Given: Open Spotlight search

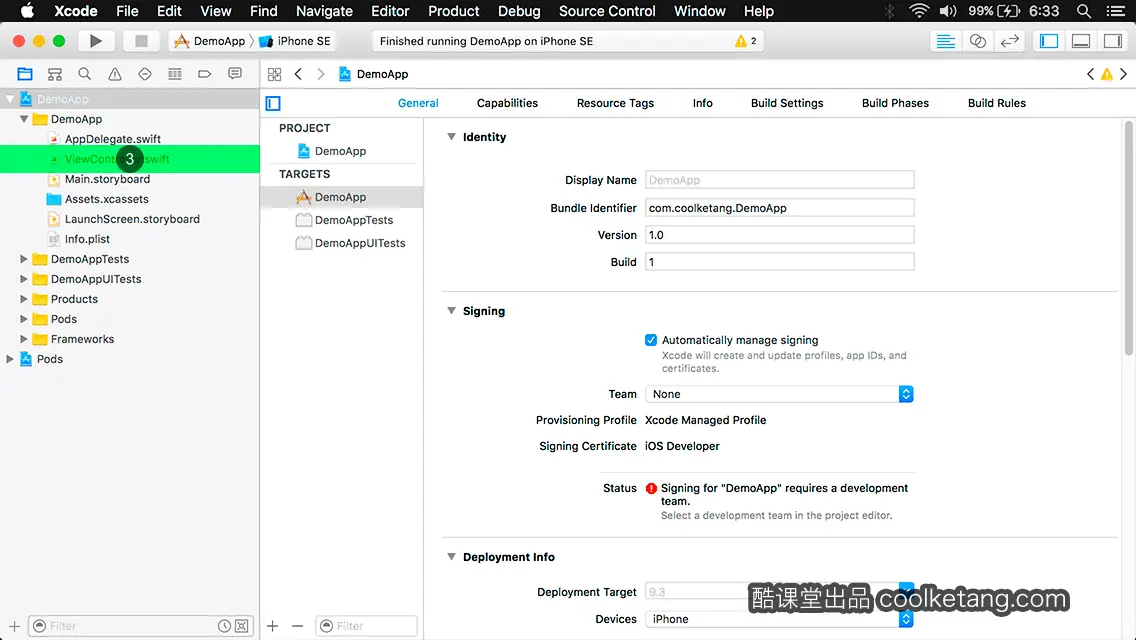Looking at the screenshot, I should pos(1084,11).
